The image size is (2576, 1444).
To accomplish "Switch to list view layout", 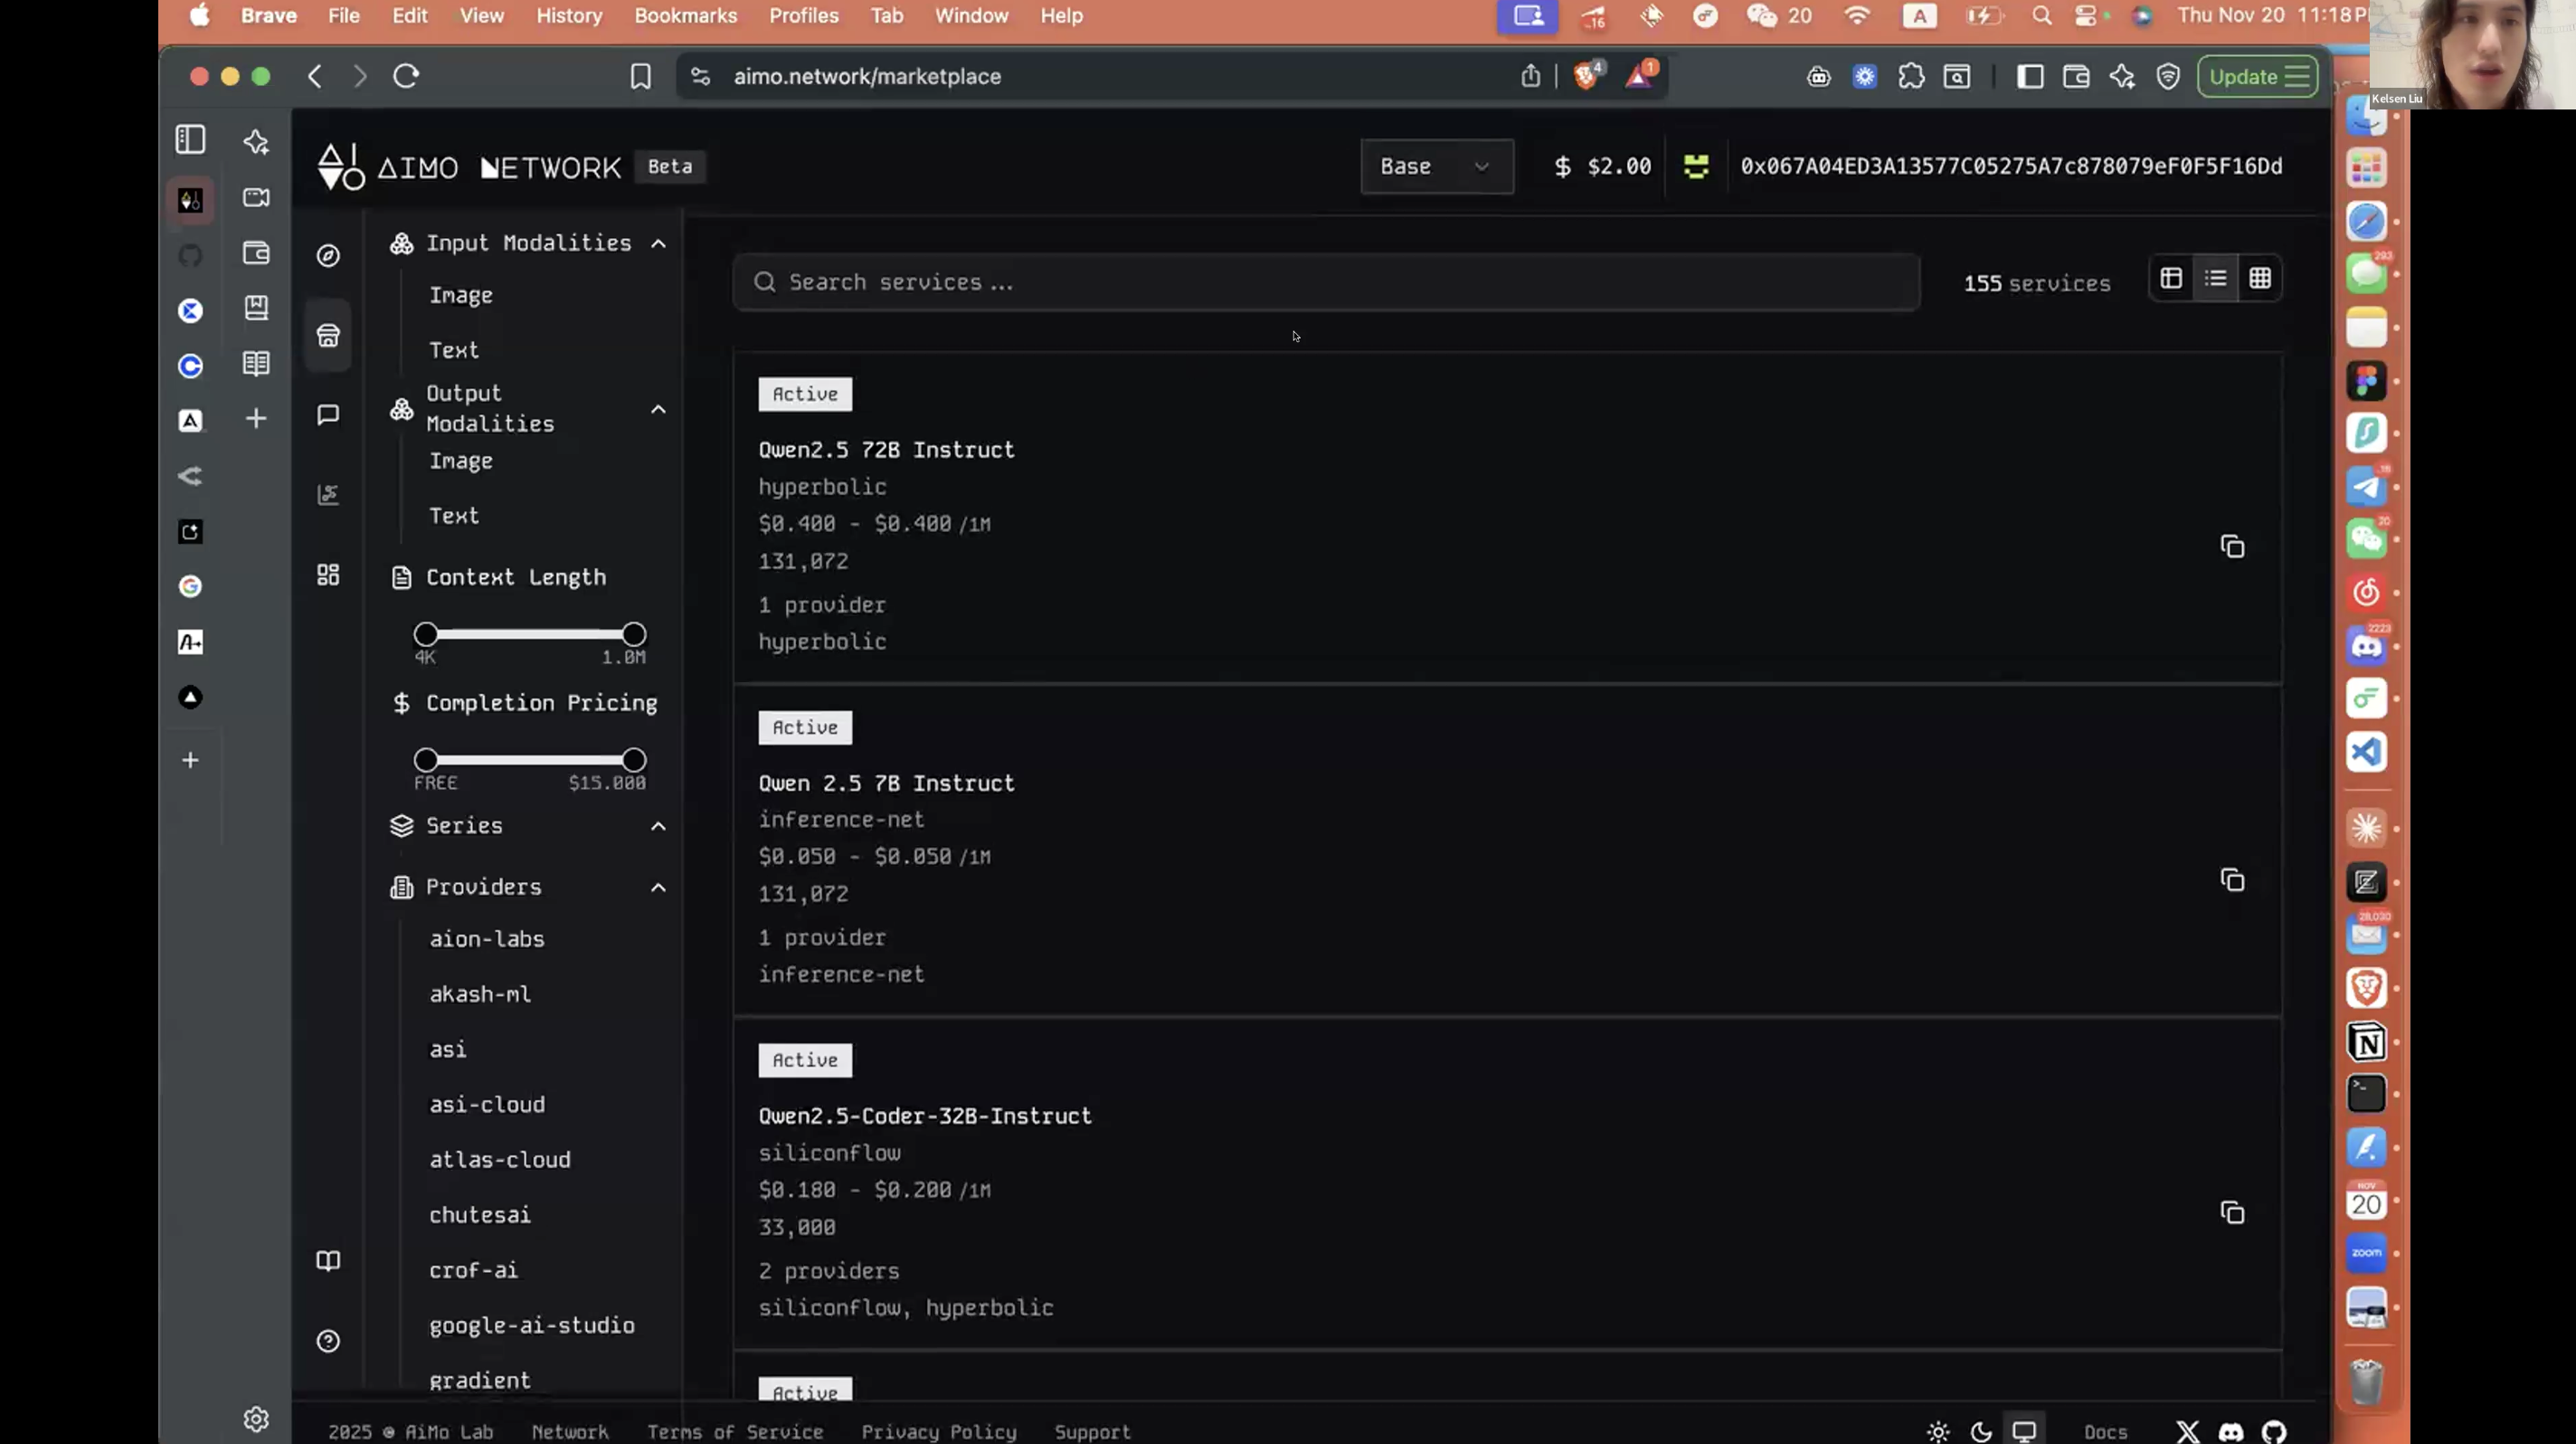I will pyautogui.click(x=2215, y=279).
